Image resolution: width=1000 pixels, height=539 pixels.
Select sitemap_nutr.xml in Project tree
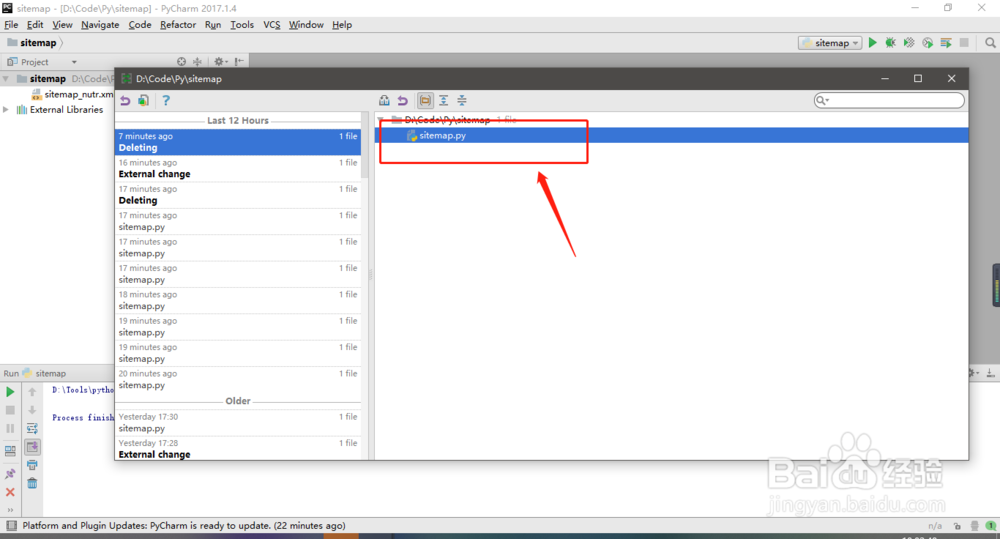pyautogui.click(x=72, y=94)
